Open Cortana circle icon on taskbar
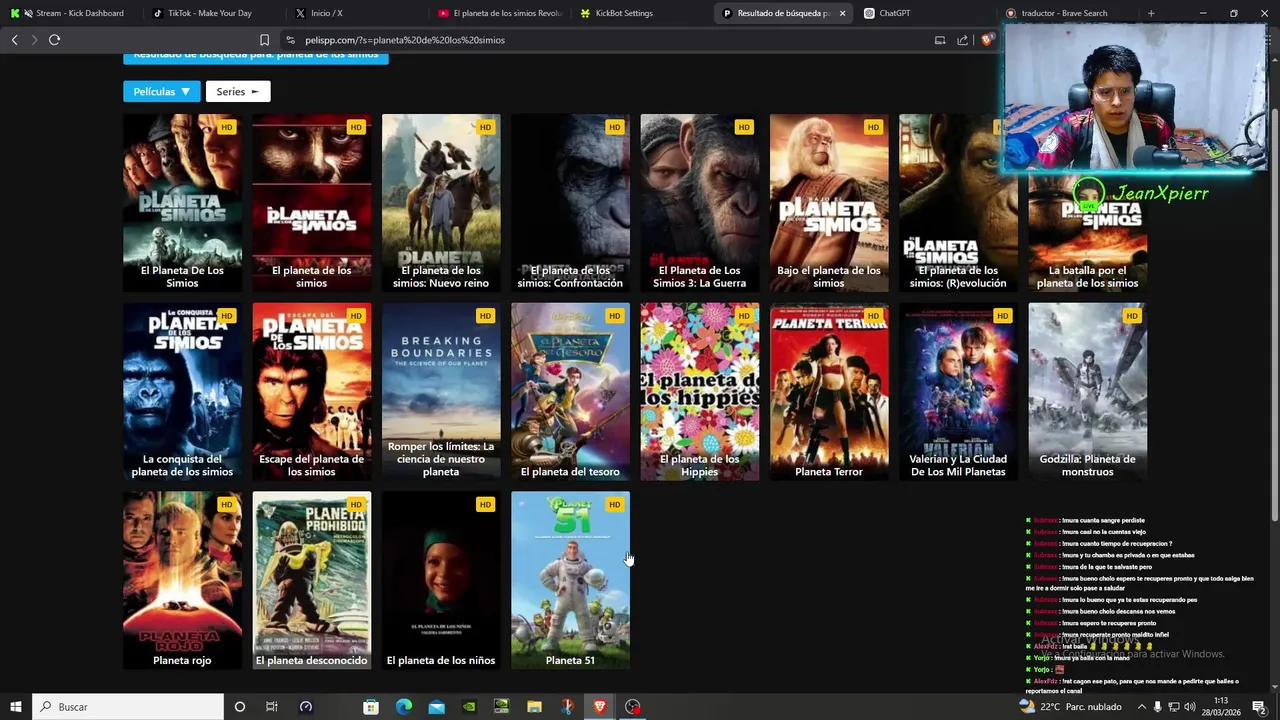The width and height of the screenshot is (1280, 720). (x=239, y=707)
